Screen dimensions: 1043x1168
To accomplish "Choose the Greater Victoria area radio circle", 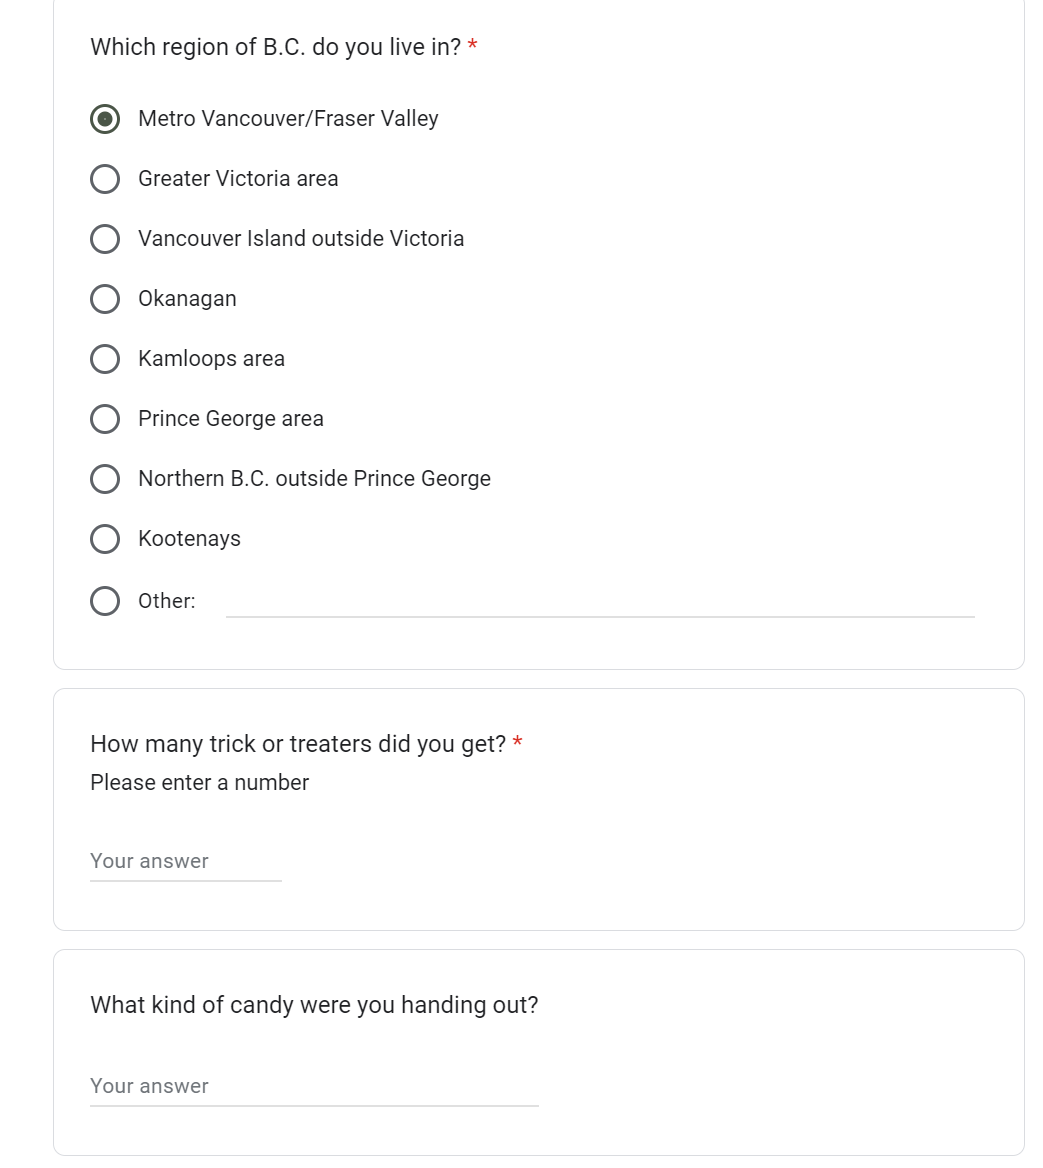I will [105, 179].
